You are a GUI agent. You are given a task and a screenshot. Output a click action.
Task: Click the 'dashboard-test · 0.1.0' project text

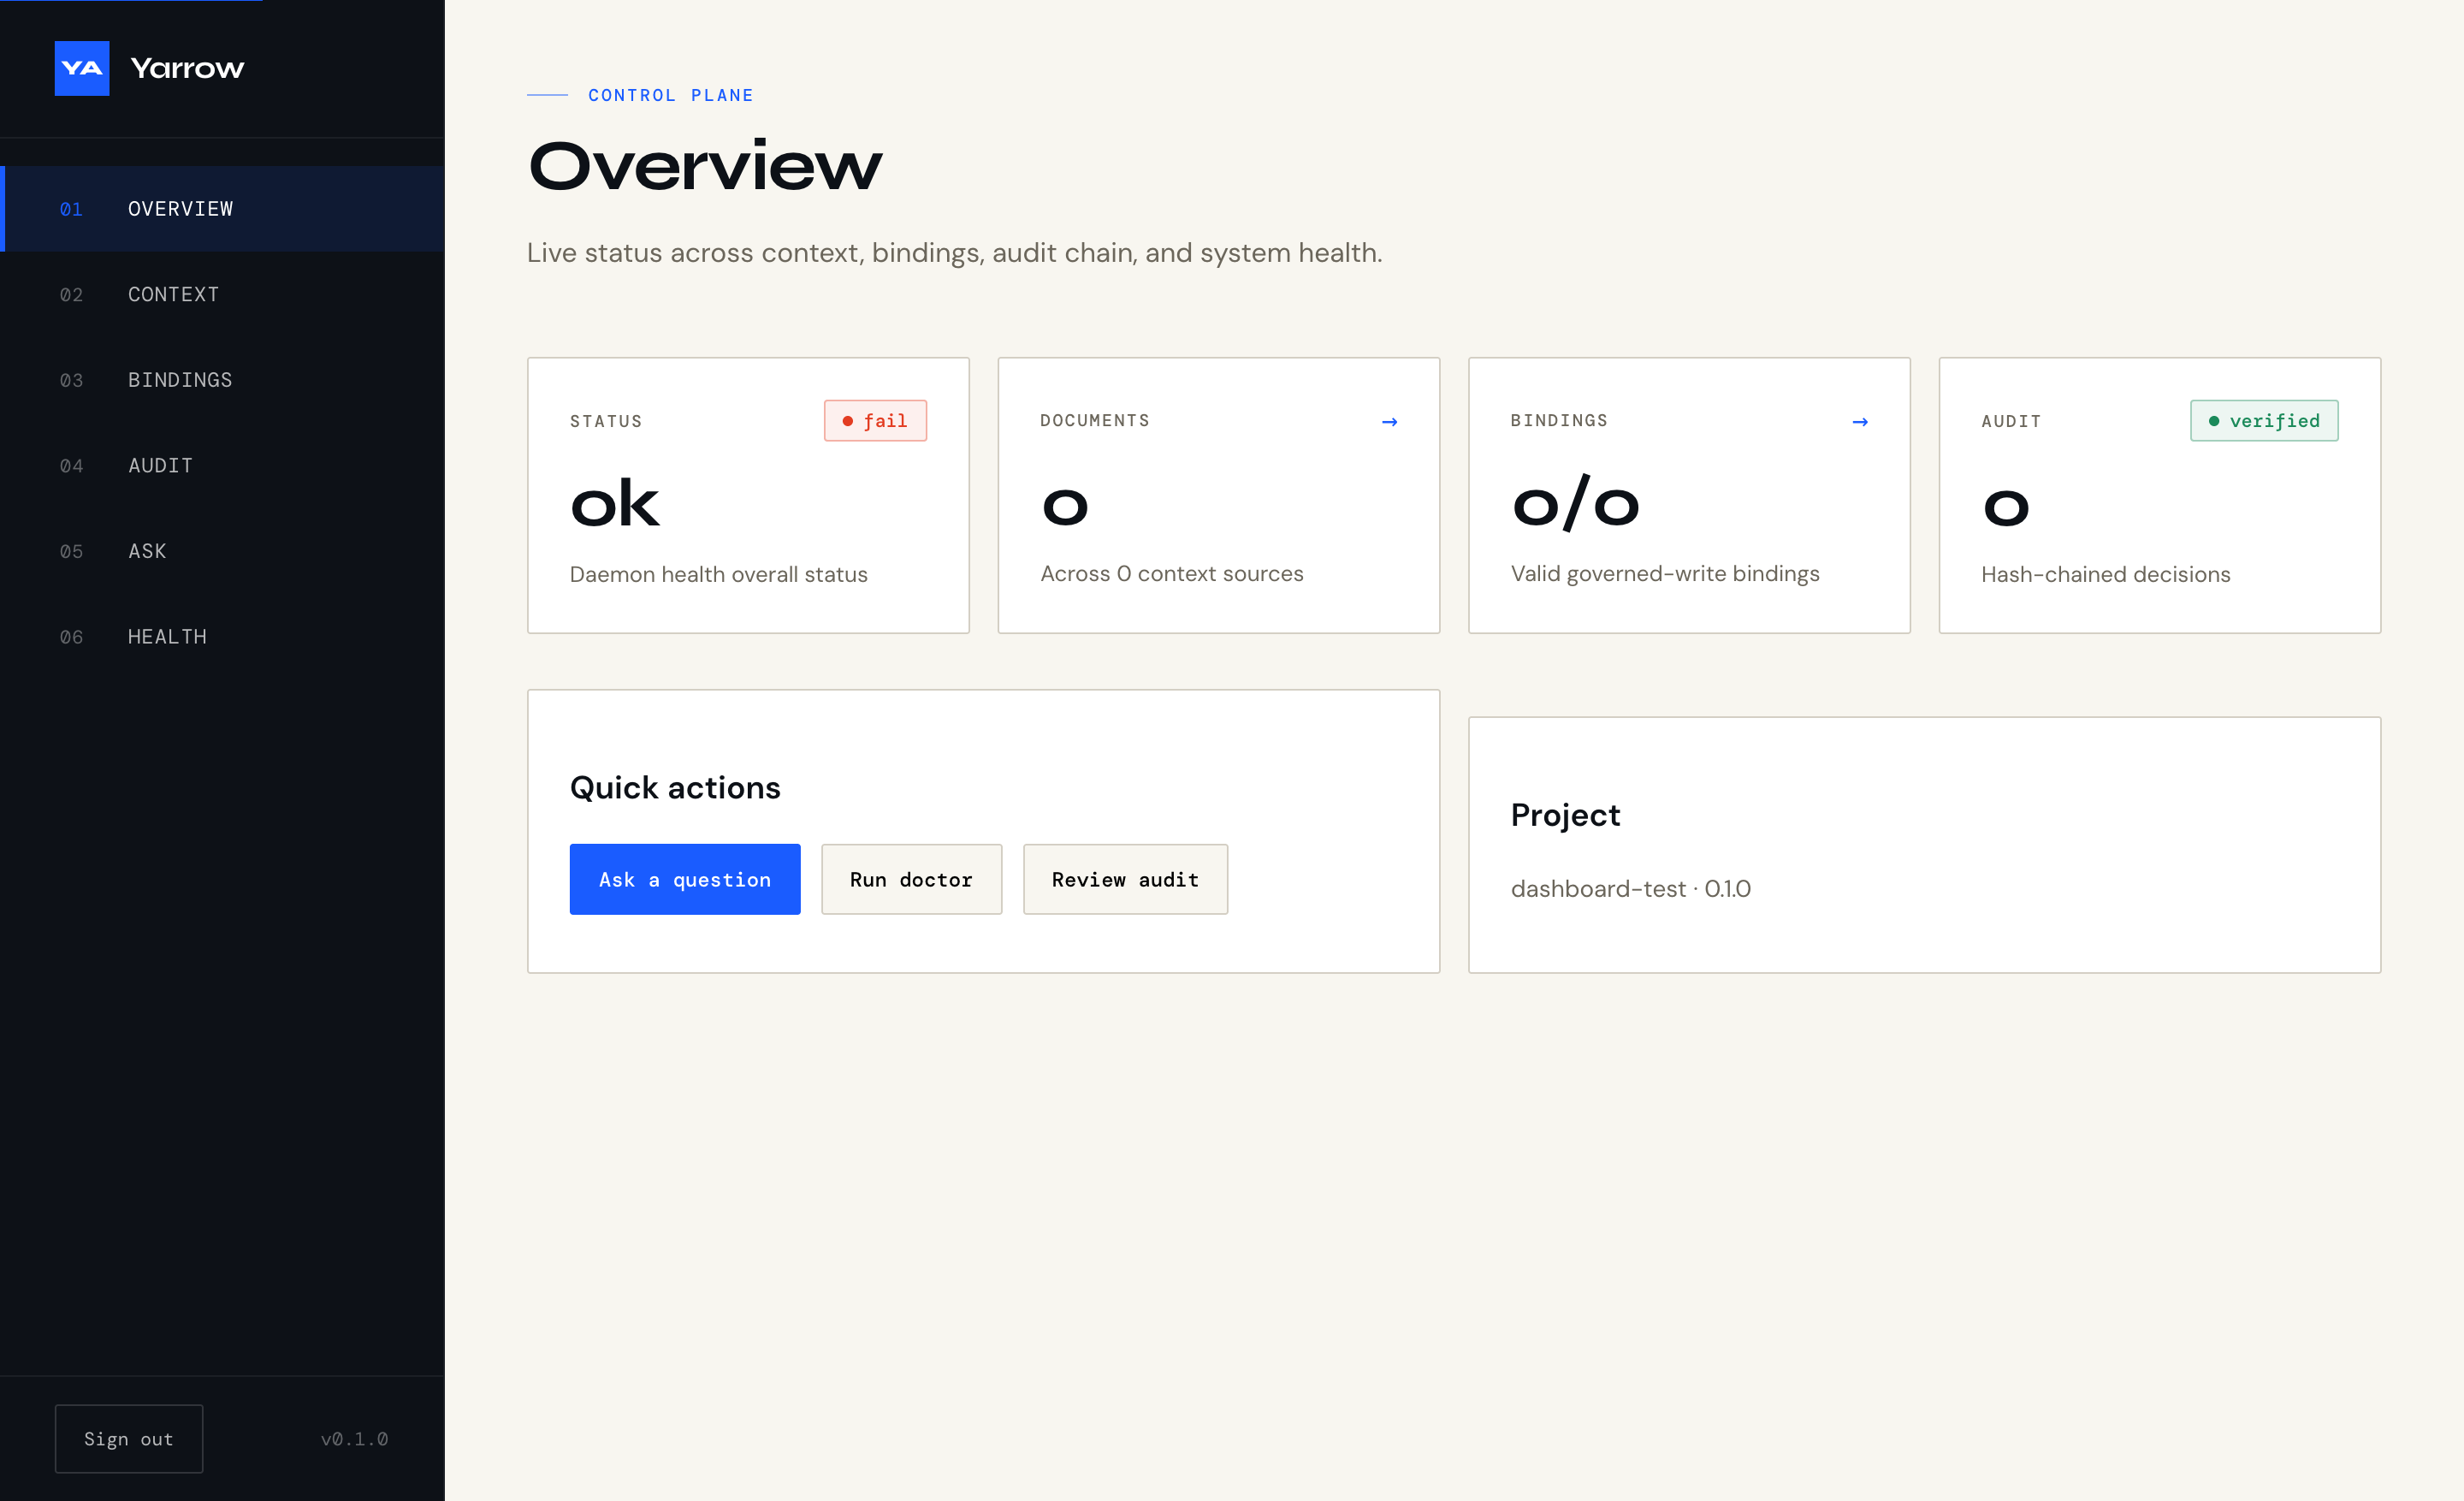1630,889
